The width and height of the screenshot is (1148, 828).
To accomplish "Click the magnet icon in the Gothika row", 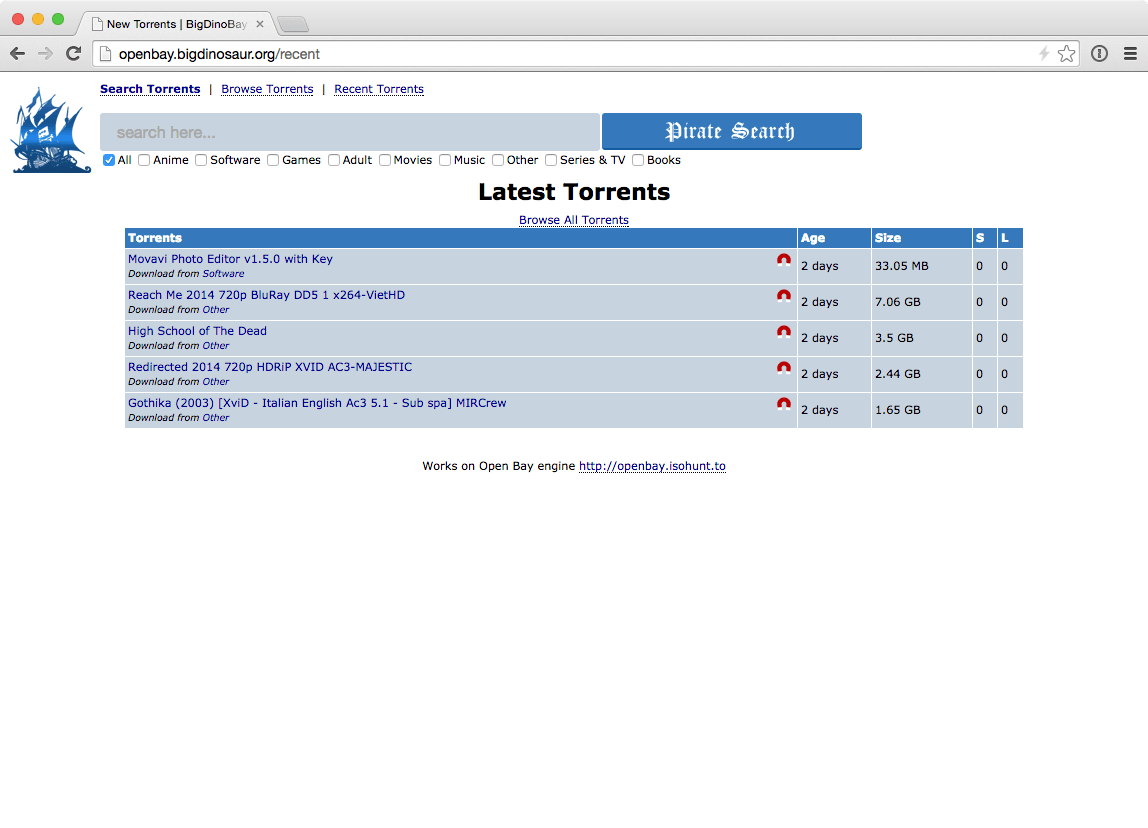I will click(784, 404).
